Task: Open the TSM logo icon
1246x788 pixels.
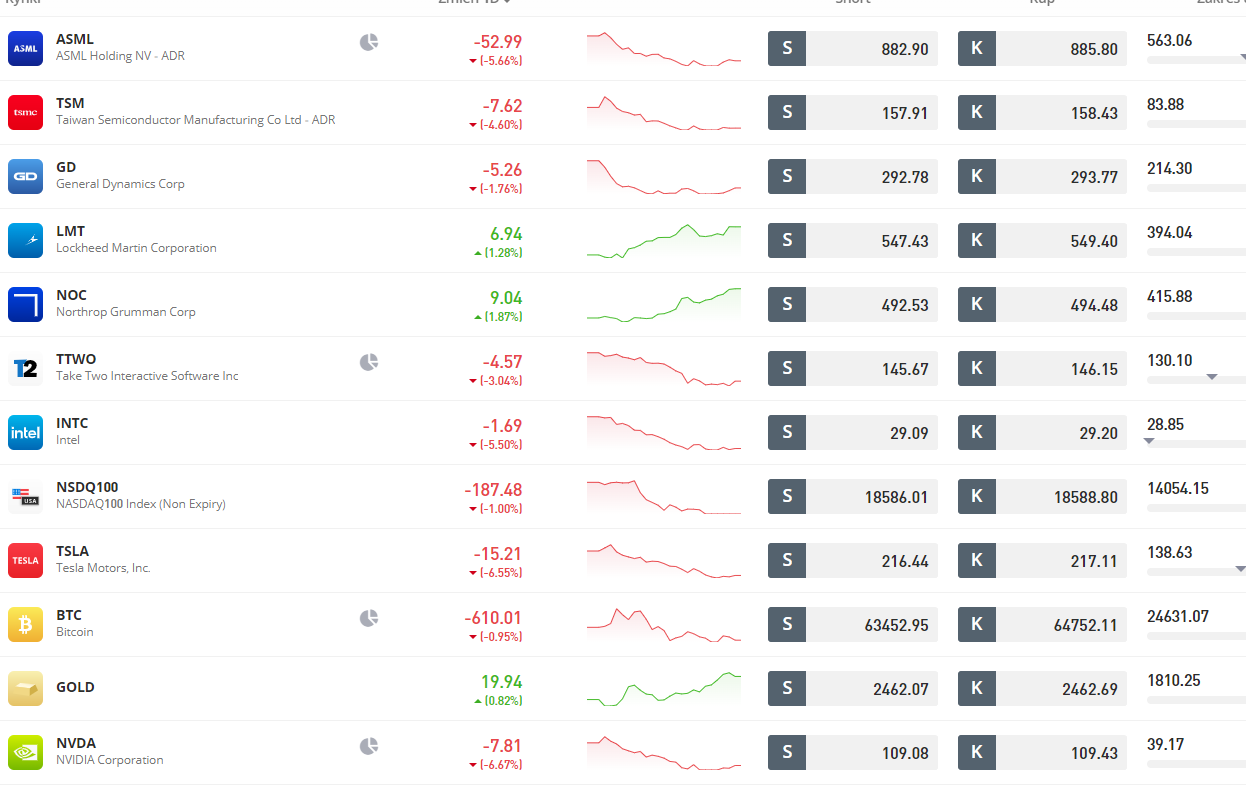Action: point(25,113)
